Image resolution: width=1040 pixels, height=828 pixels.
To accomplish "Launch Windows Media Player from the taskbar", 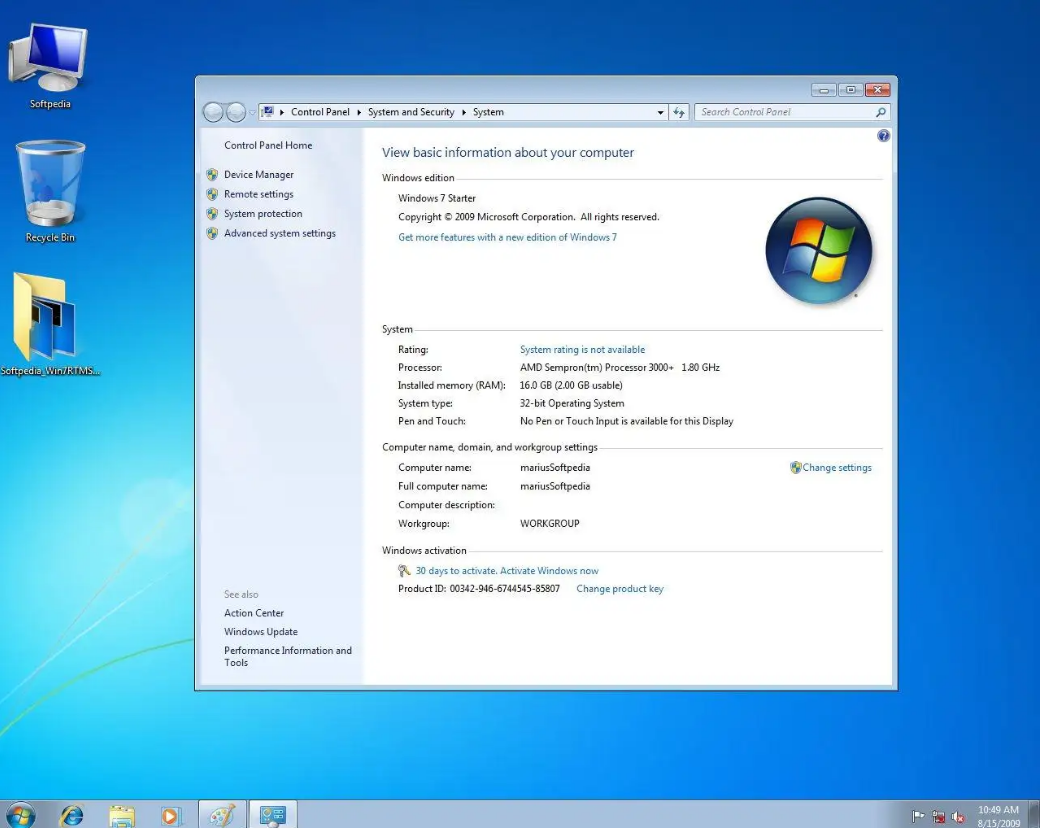I will pos(170,815).
